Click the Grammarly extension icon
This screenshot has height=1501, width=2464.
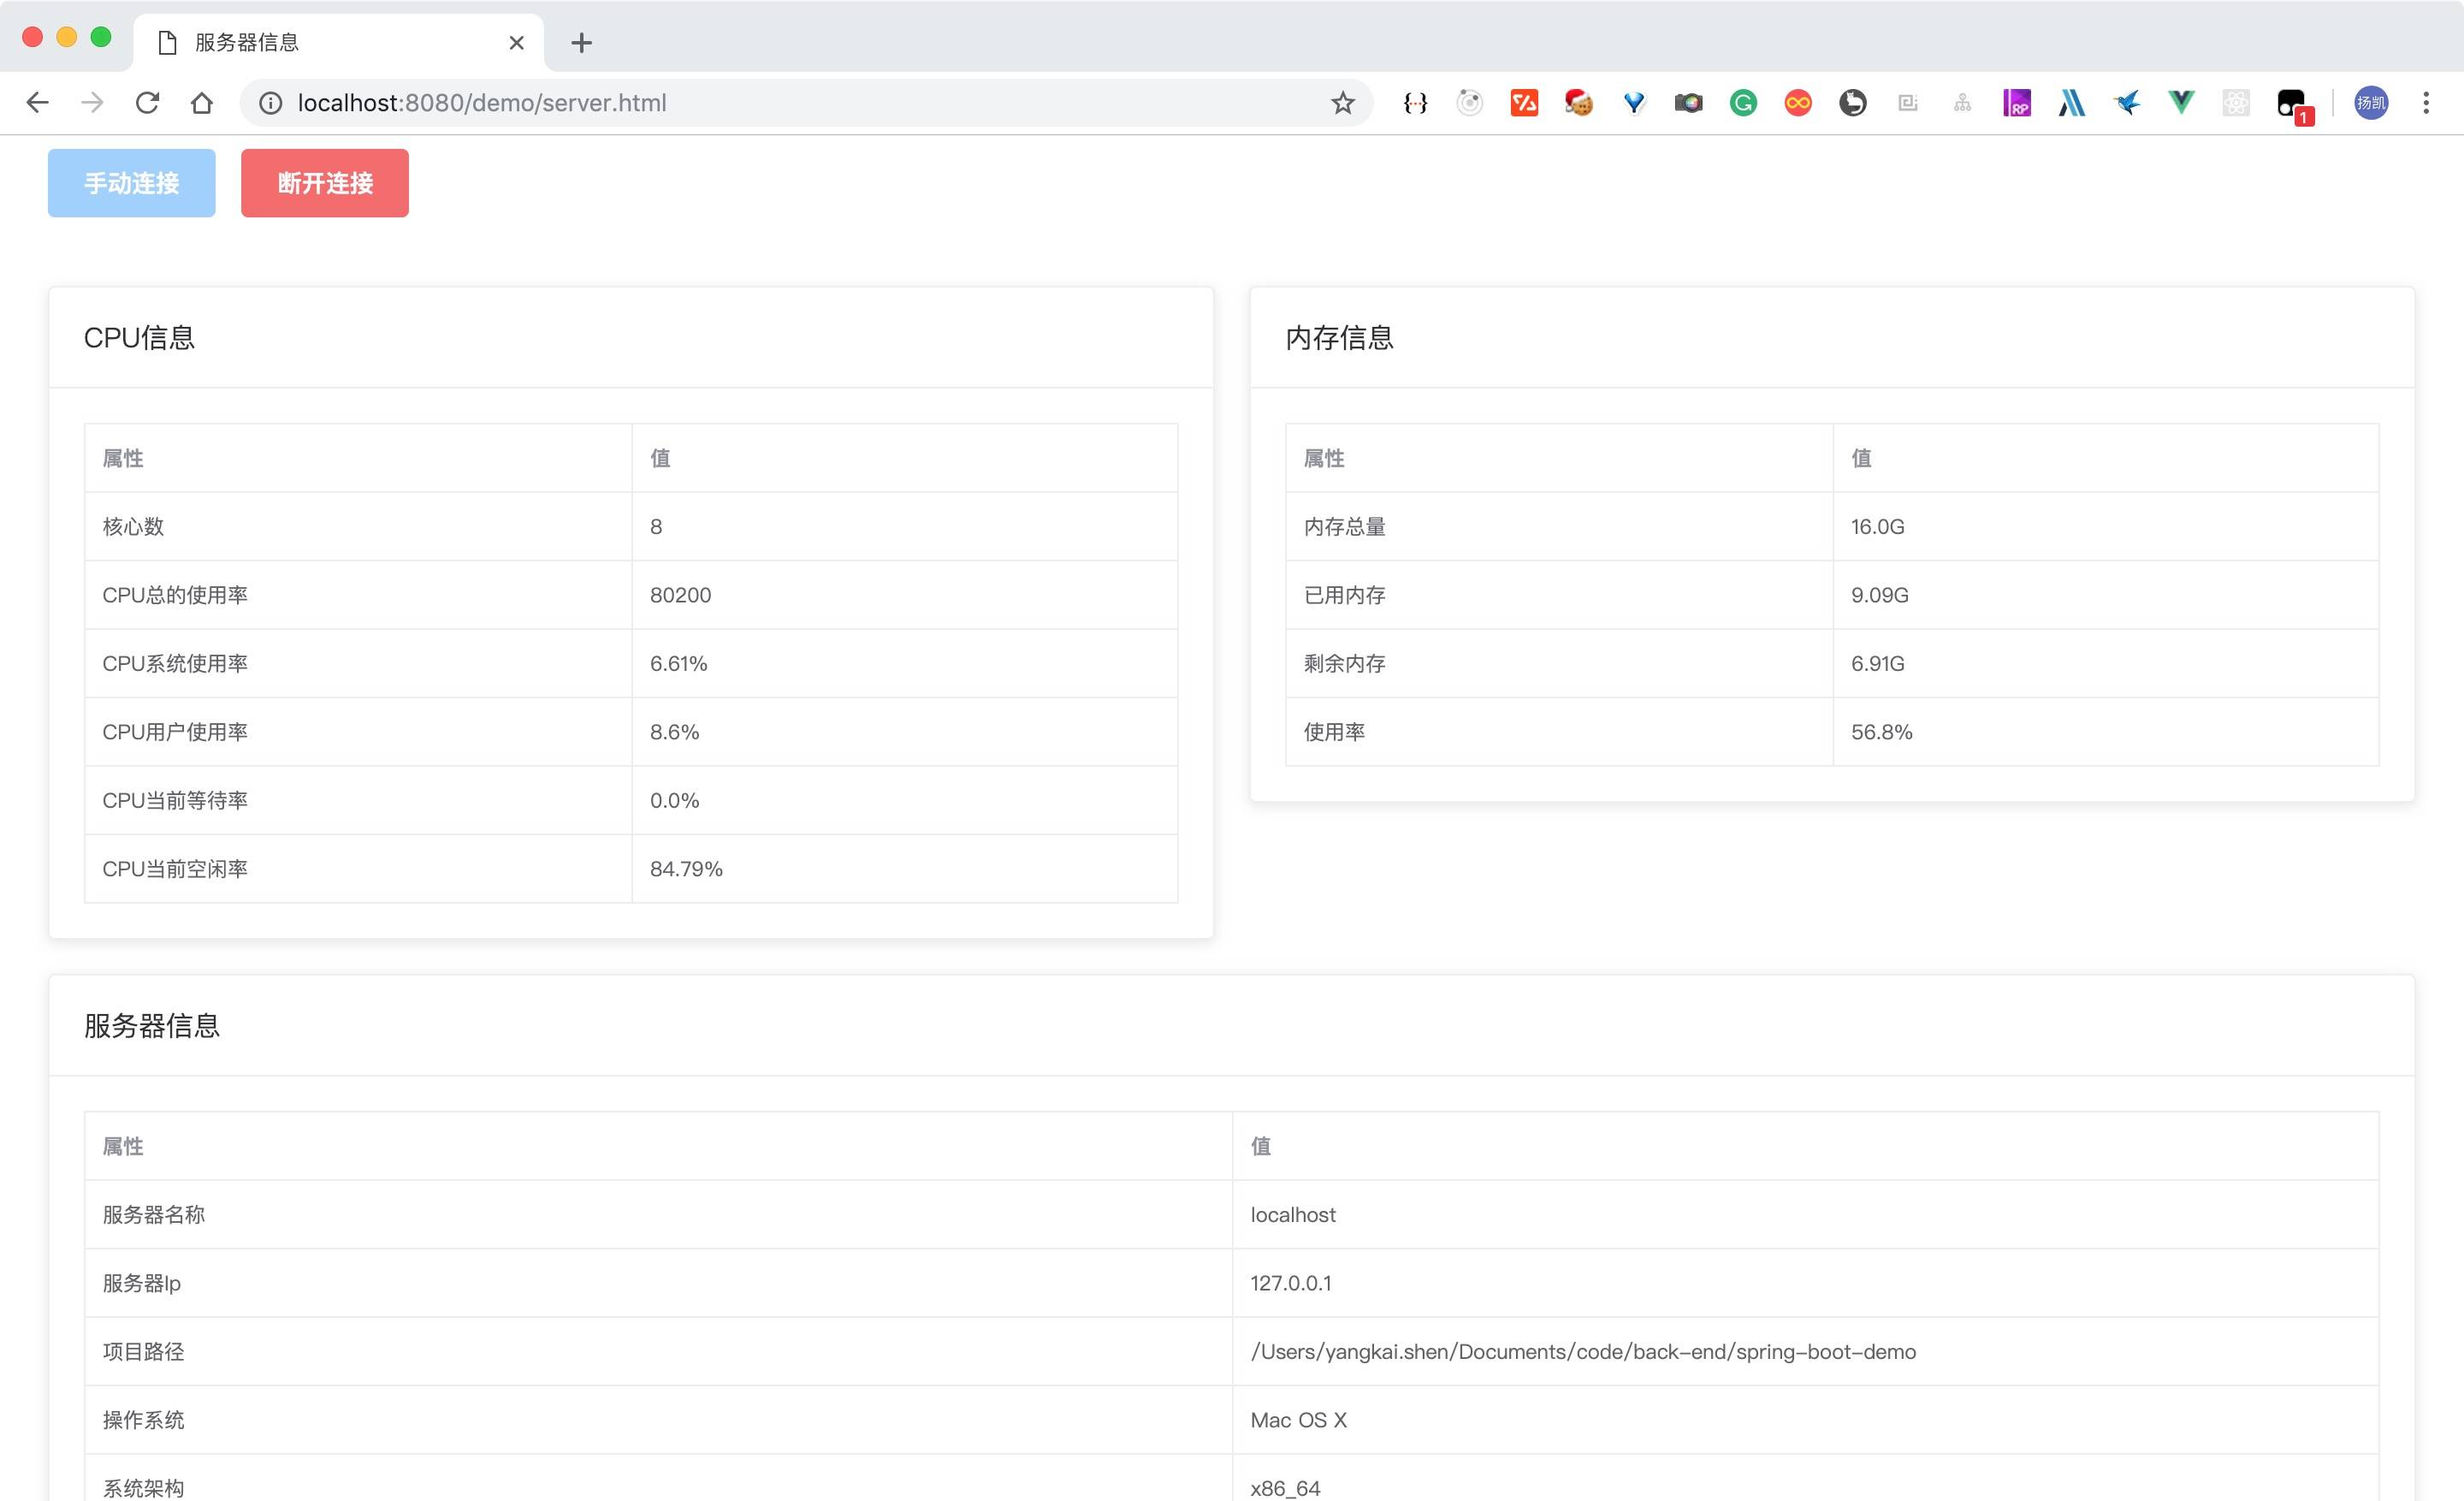[x=1743, y=103]
